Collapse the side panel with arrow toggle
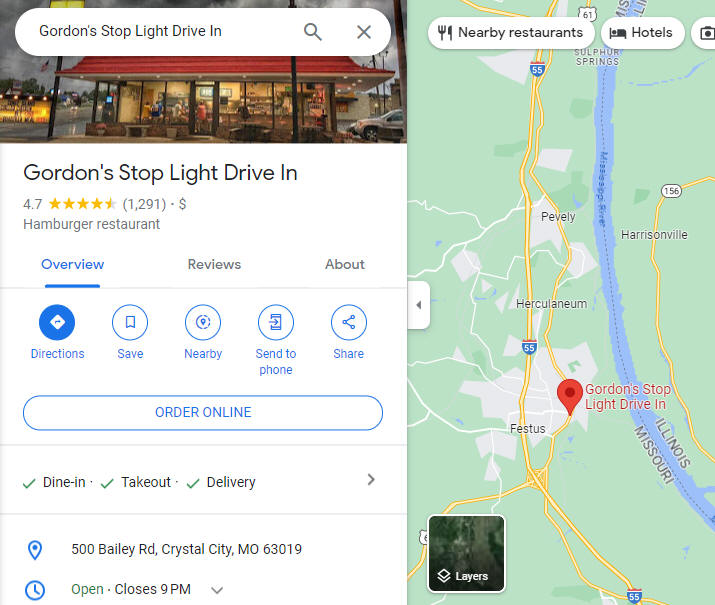The height and width of the screenshot is (605, 715). [419, 305]
